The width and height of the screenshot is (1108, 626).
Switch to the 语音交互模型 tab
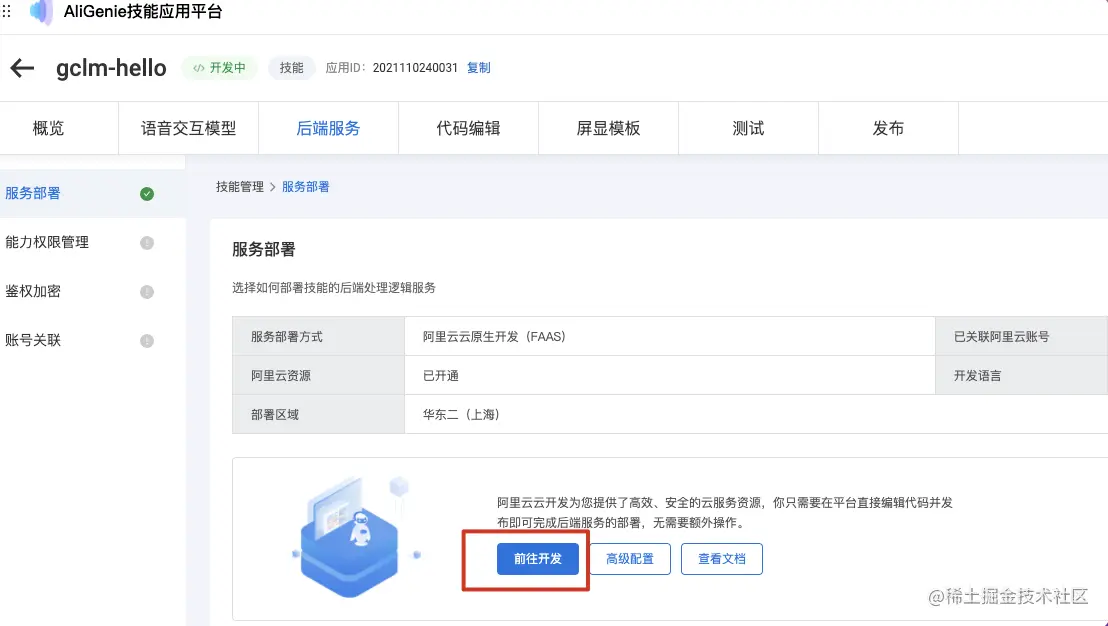189,128
